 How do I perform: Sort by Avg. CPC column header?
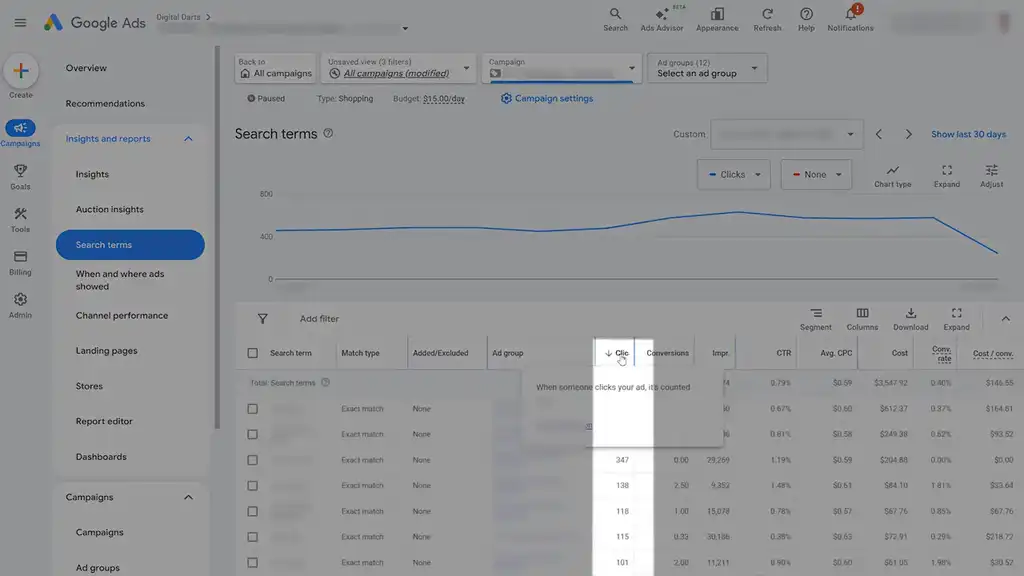point(836,353)
